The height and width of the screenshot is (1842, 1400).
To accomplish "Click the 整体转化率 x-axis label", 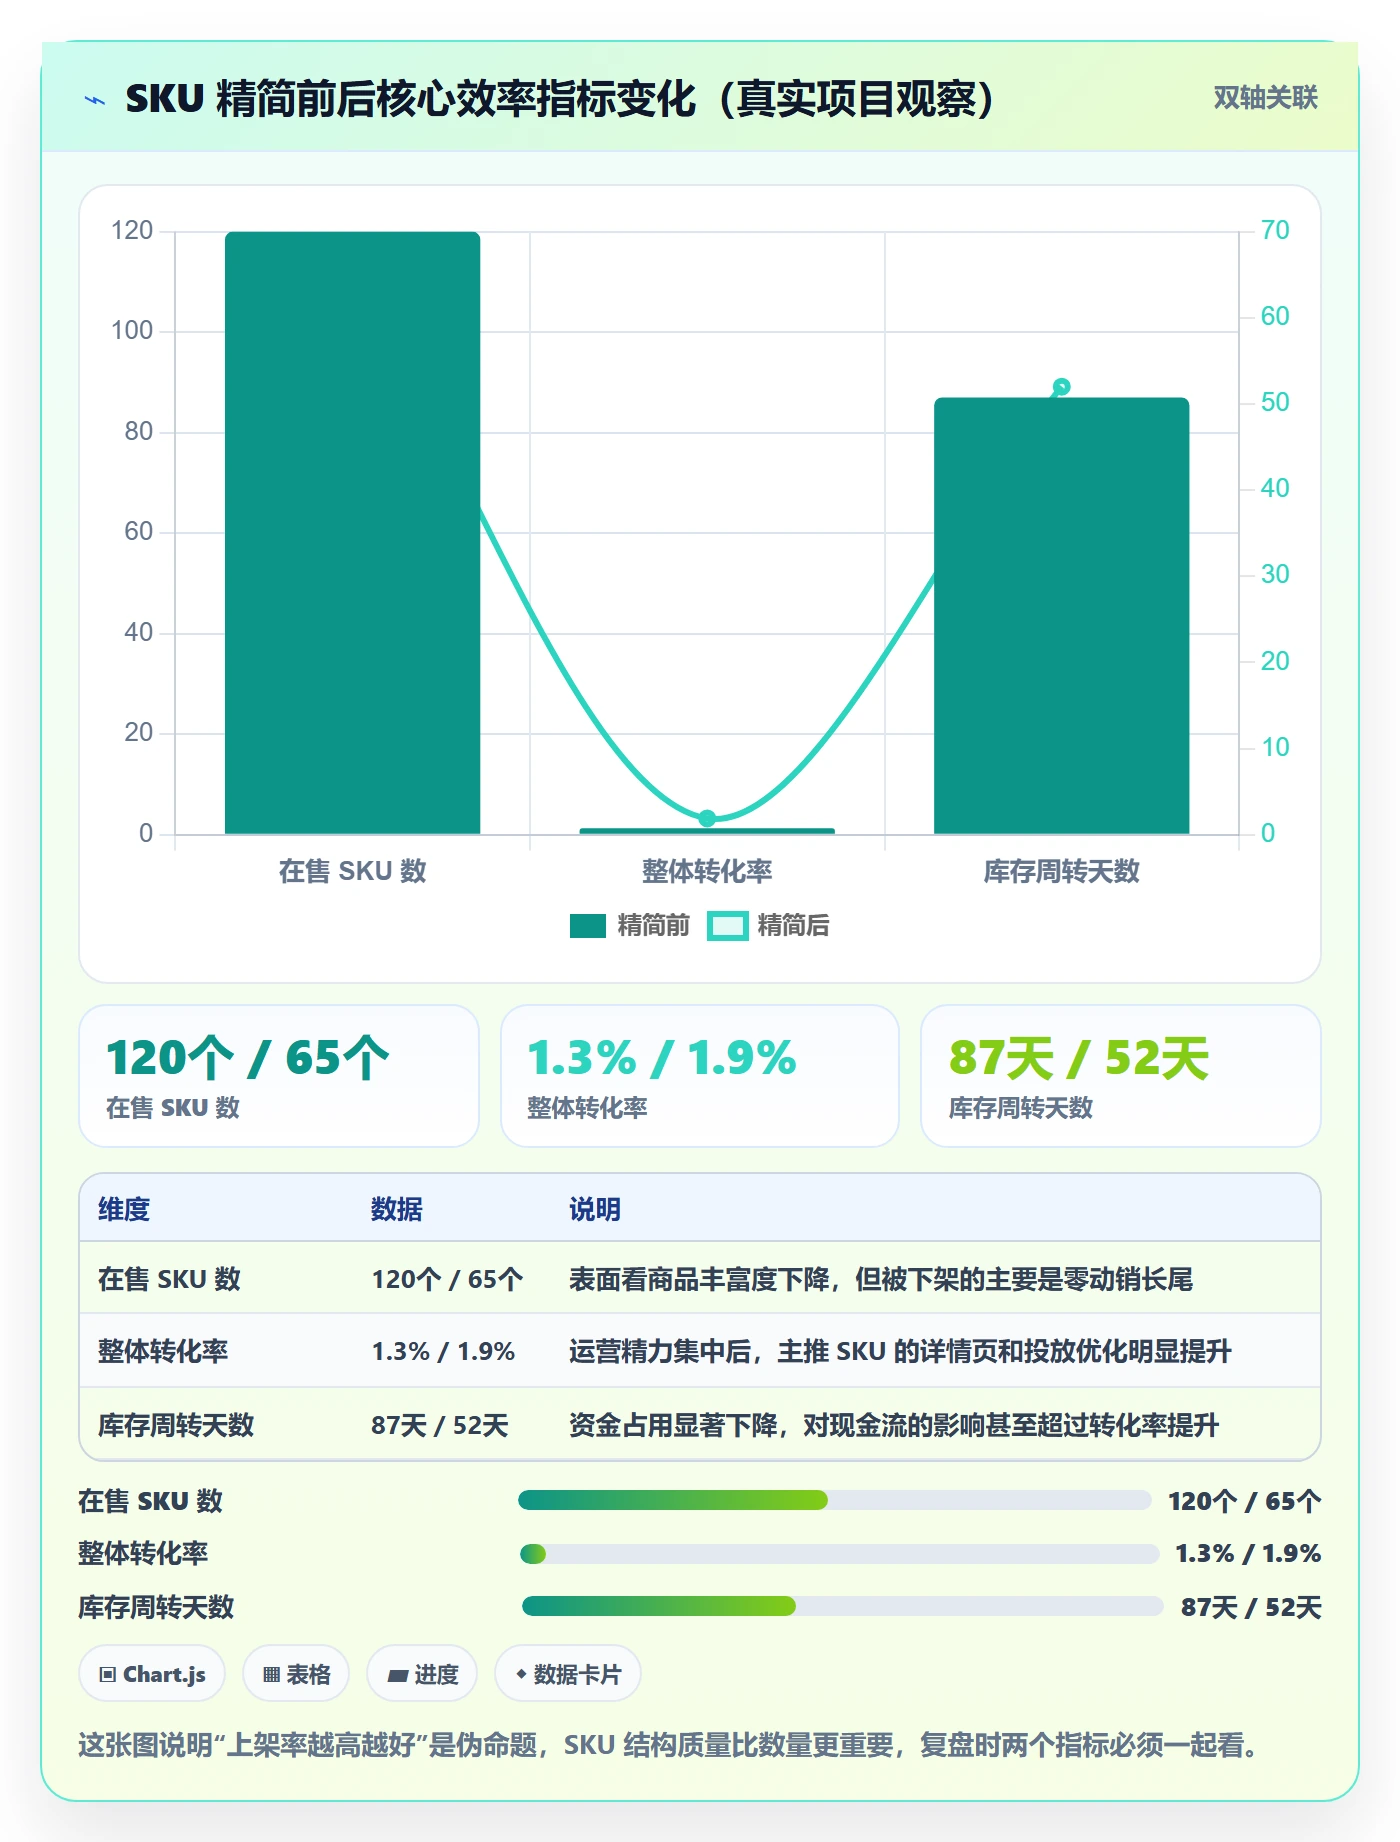I will tap(707, 871).
